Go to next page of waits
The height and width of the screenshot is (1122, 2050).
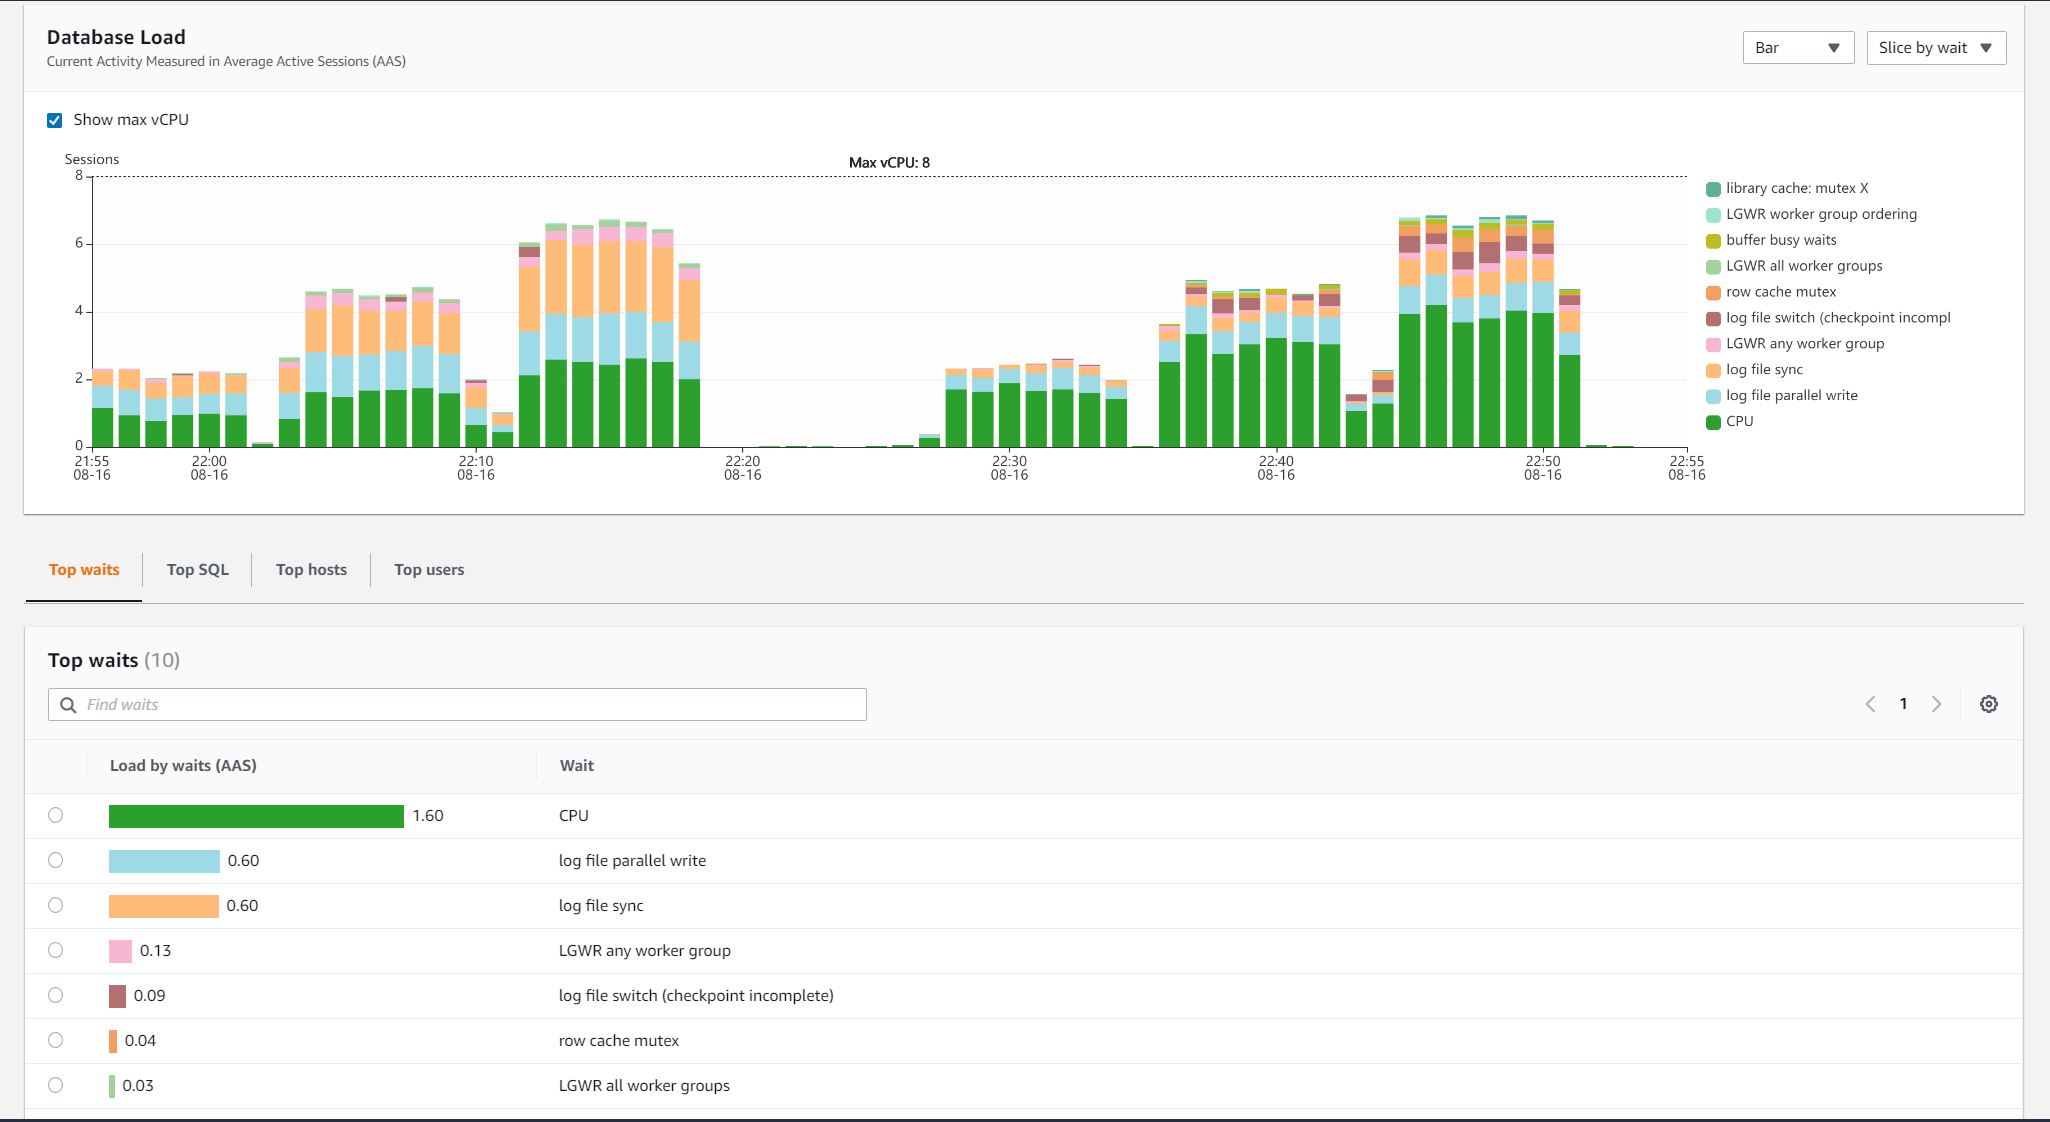point(1937,704)
